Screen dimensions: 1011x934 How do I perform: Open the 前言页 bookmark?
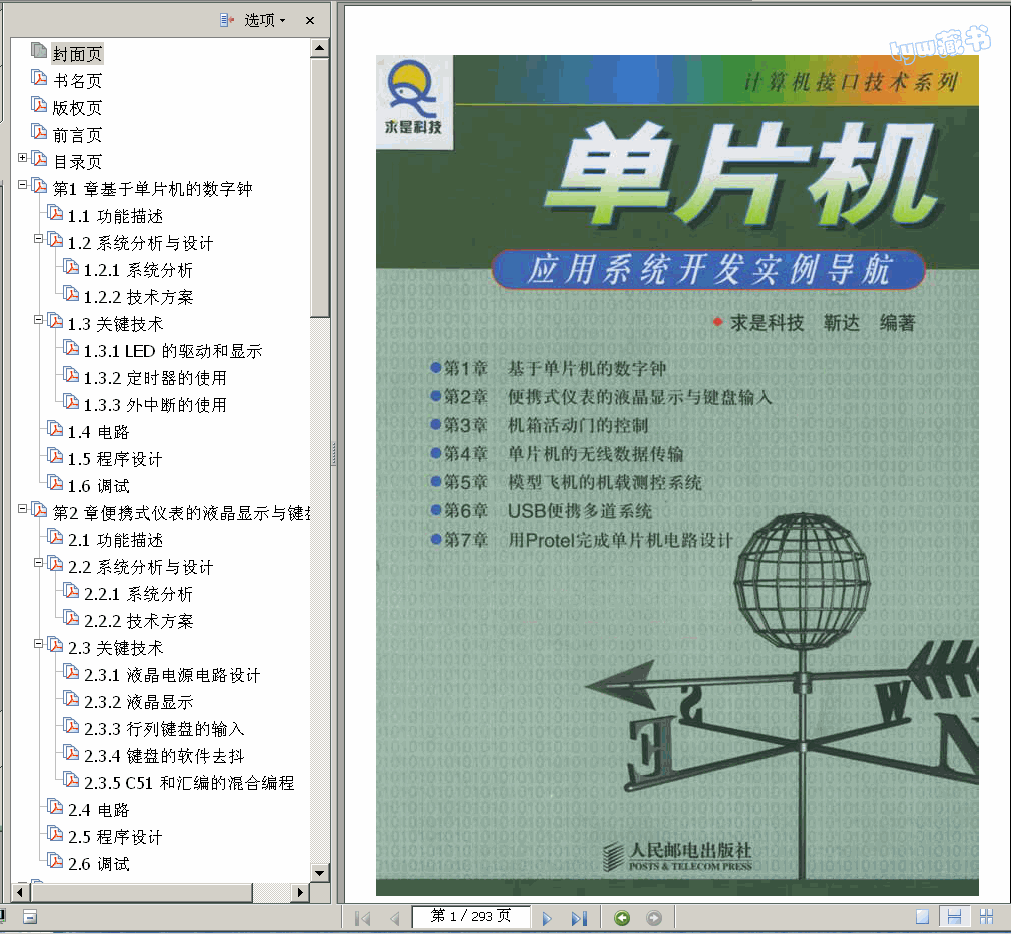(77, 135)
